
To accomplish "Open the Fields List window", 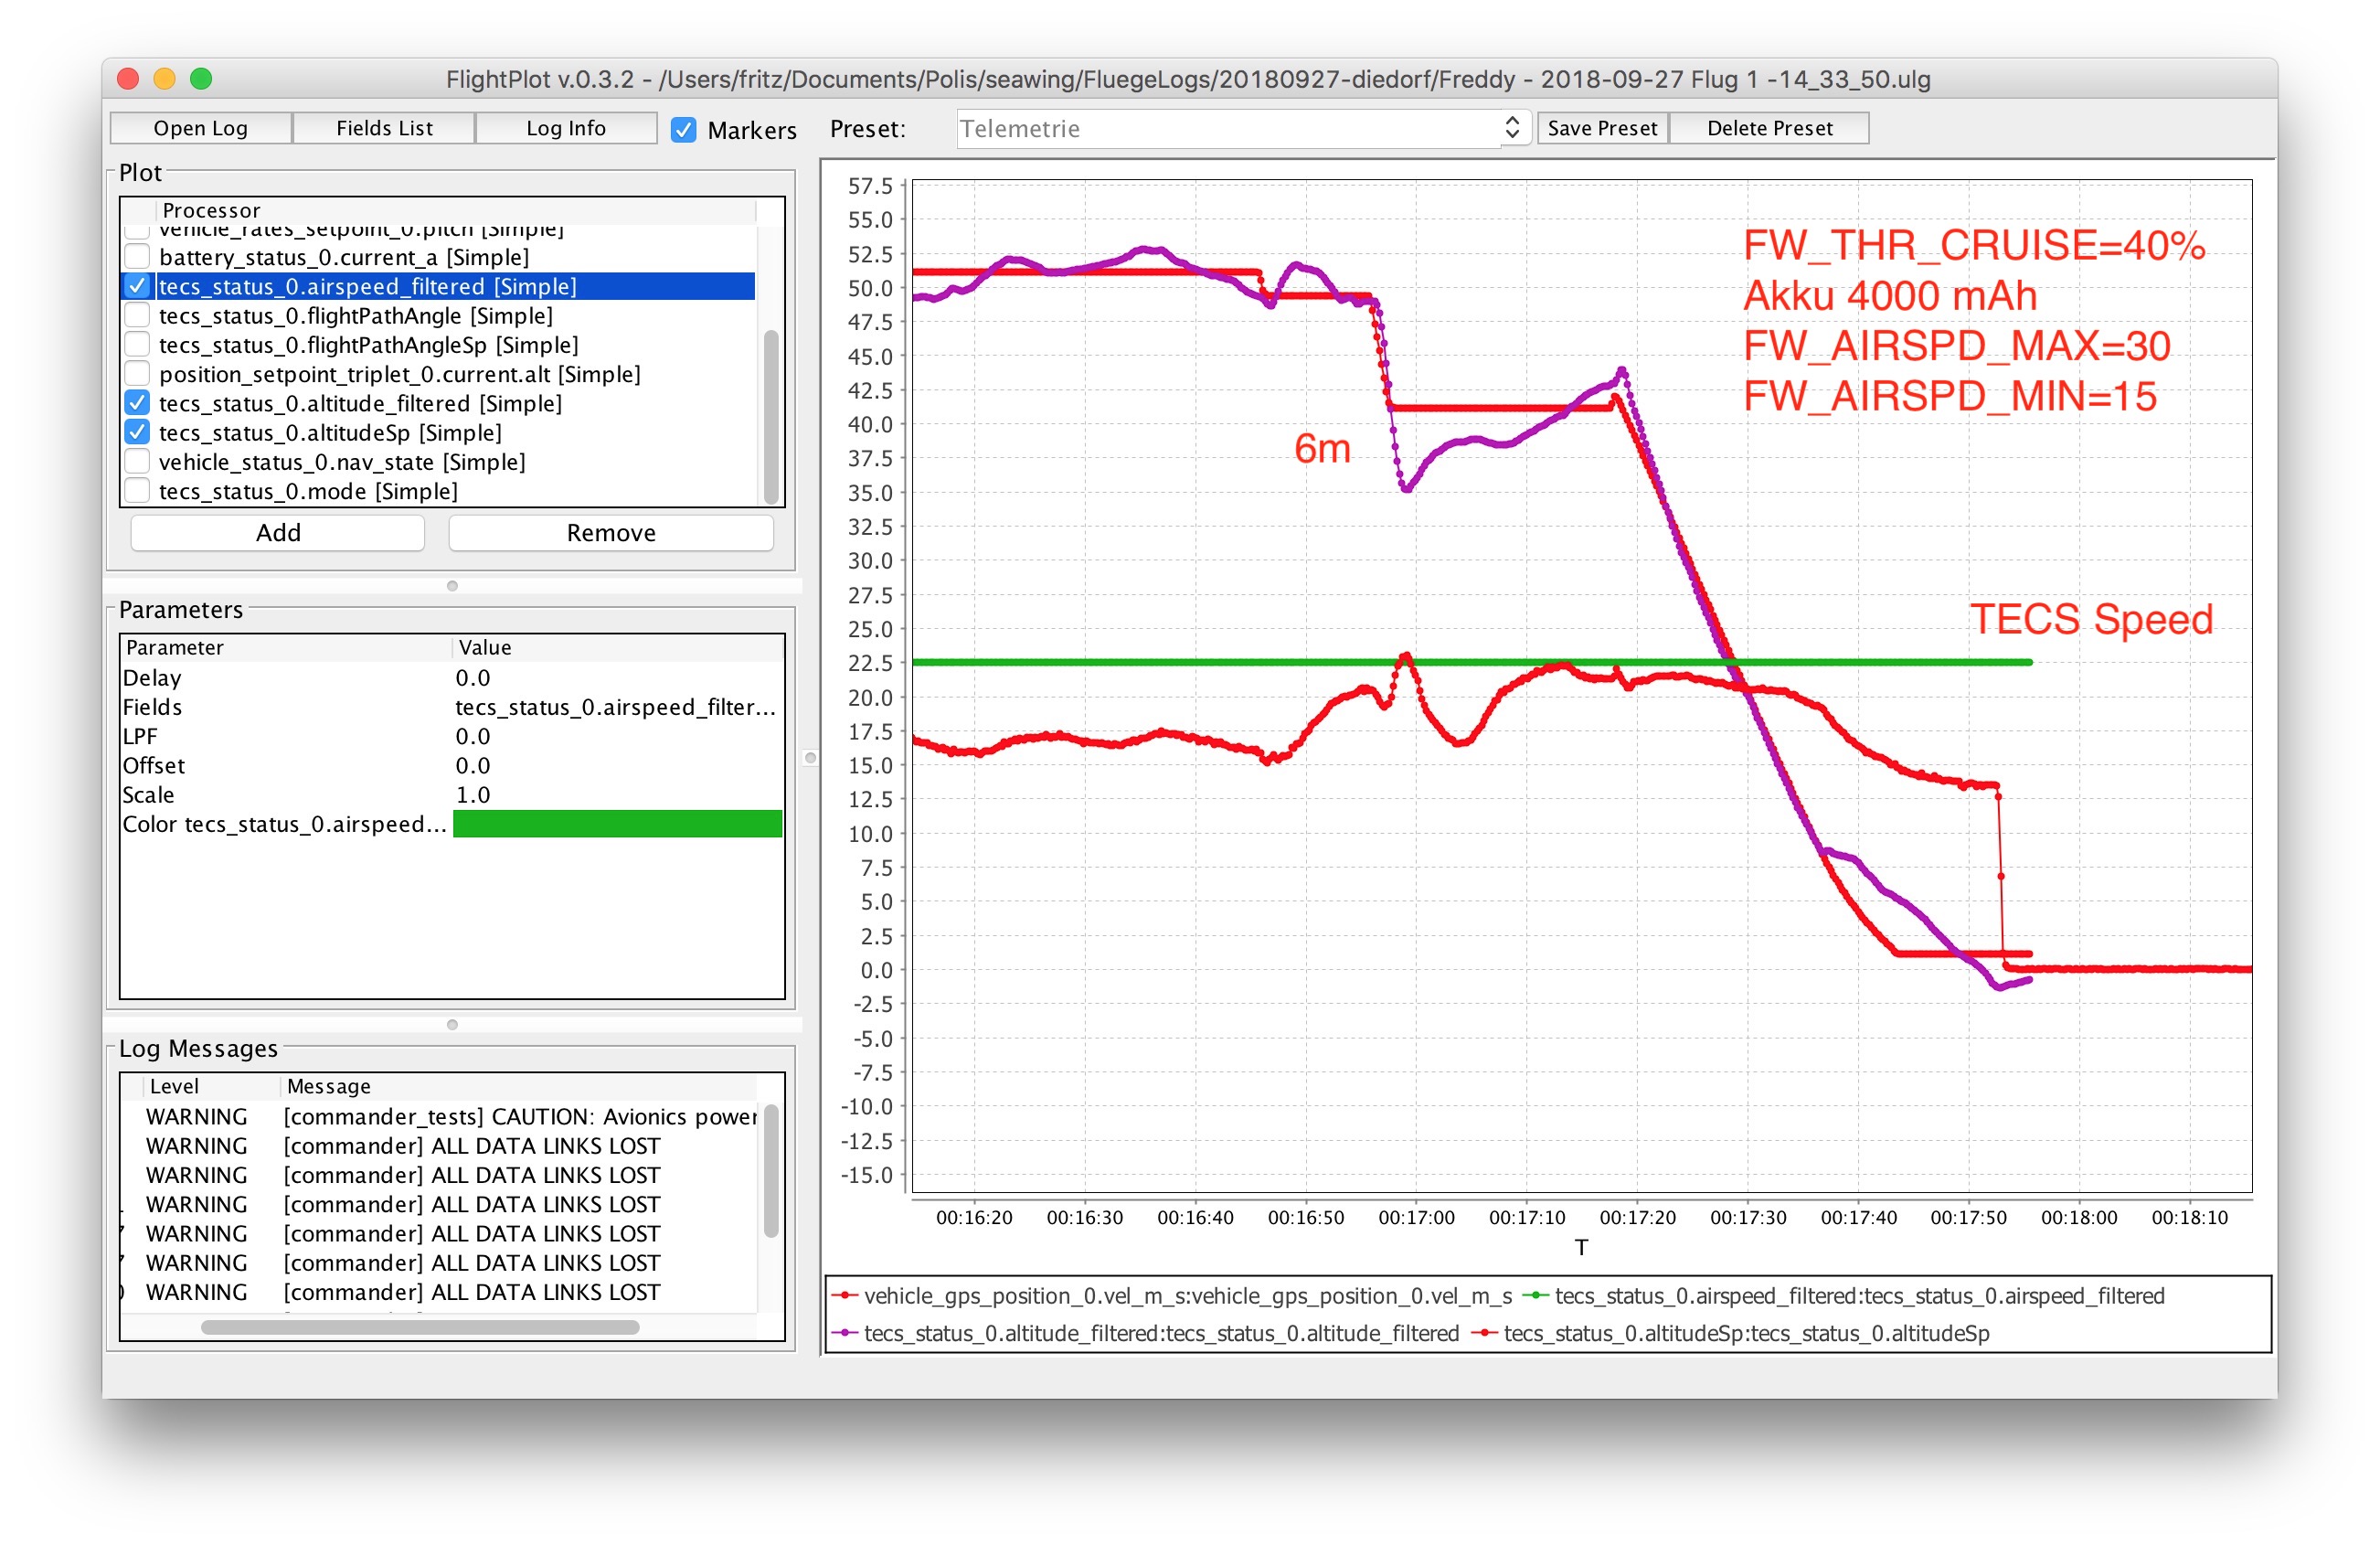I will click(x=384, y=128).
